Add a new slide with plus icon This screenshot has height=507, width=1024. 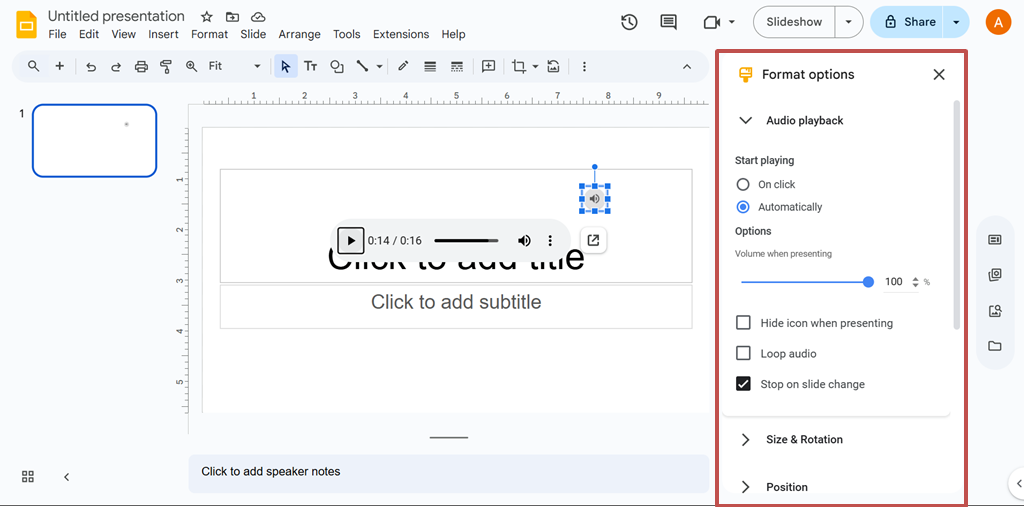point(59,66)
